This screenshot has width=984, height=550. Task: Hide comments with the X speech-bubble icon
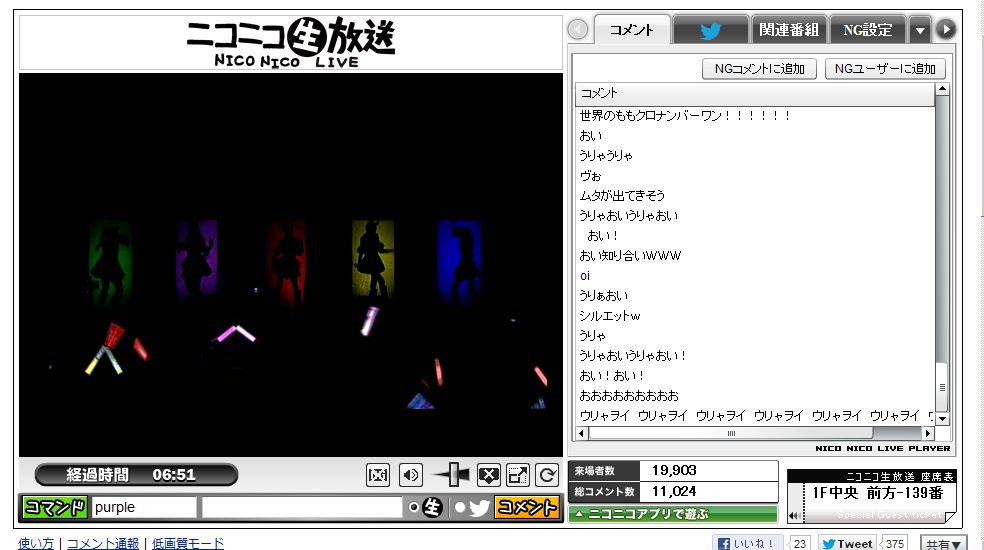point(489,475)
